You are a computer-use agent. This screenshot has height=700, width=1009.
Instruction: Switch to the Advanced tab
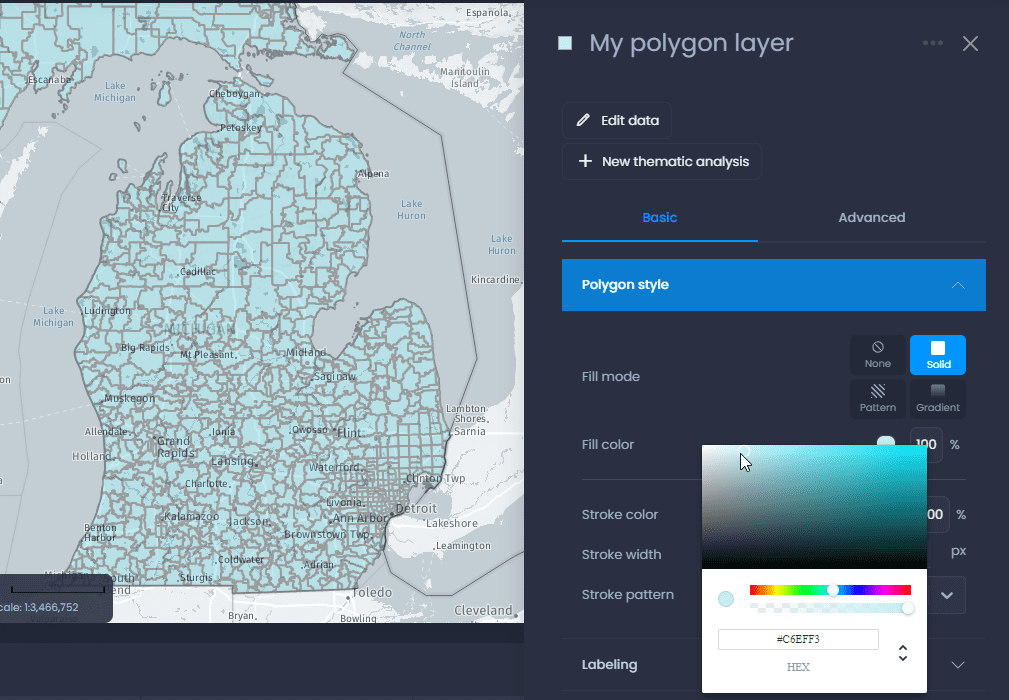(871, 217)
